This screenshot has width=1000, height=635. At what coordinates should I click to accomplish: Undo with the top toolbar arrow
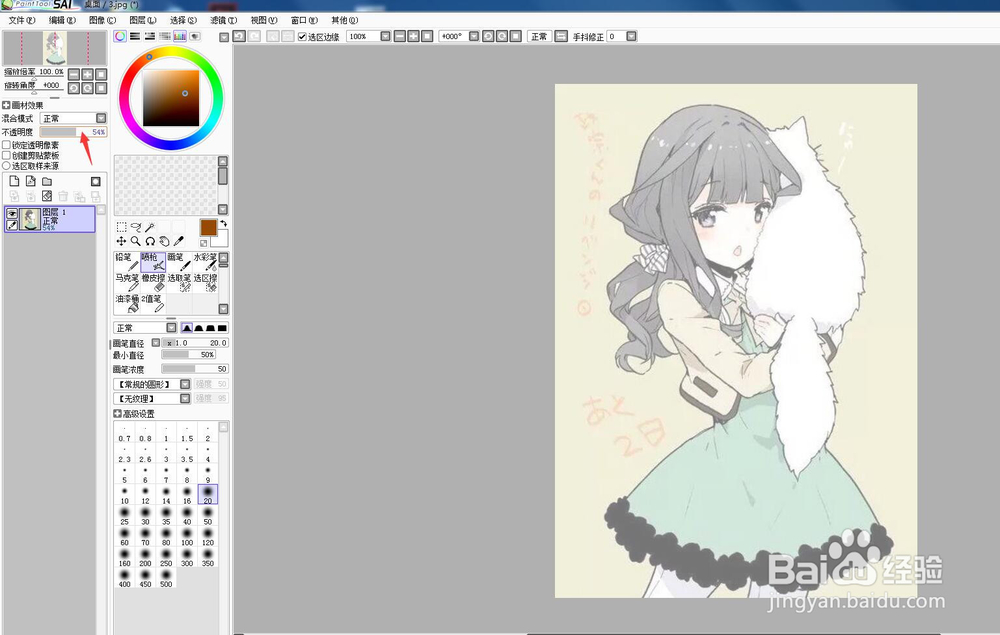tap(239, 36)
